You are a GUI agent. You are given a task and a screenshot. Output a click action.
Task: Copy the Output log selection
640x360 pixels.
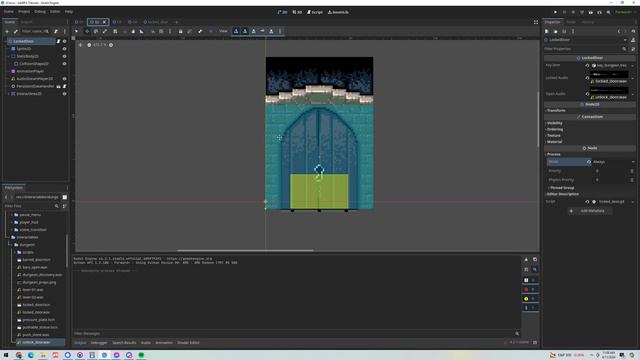[x=535, y=260]
